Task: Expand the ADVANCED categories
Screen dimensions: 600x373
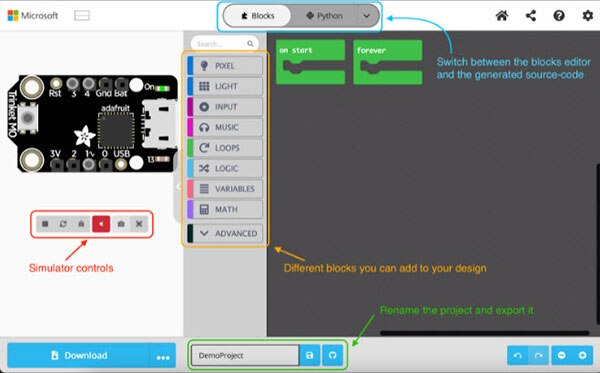Action: 225,233
